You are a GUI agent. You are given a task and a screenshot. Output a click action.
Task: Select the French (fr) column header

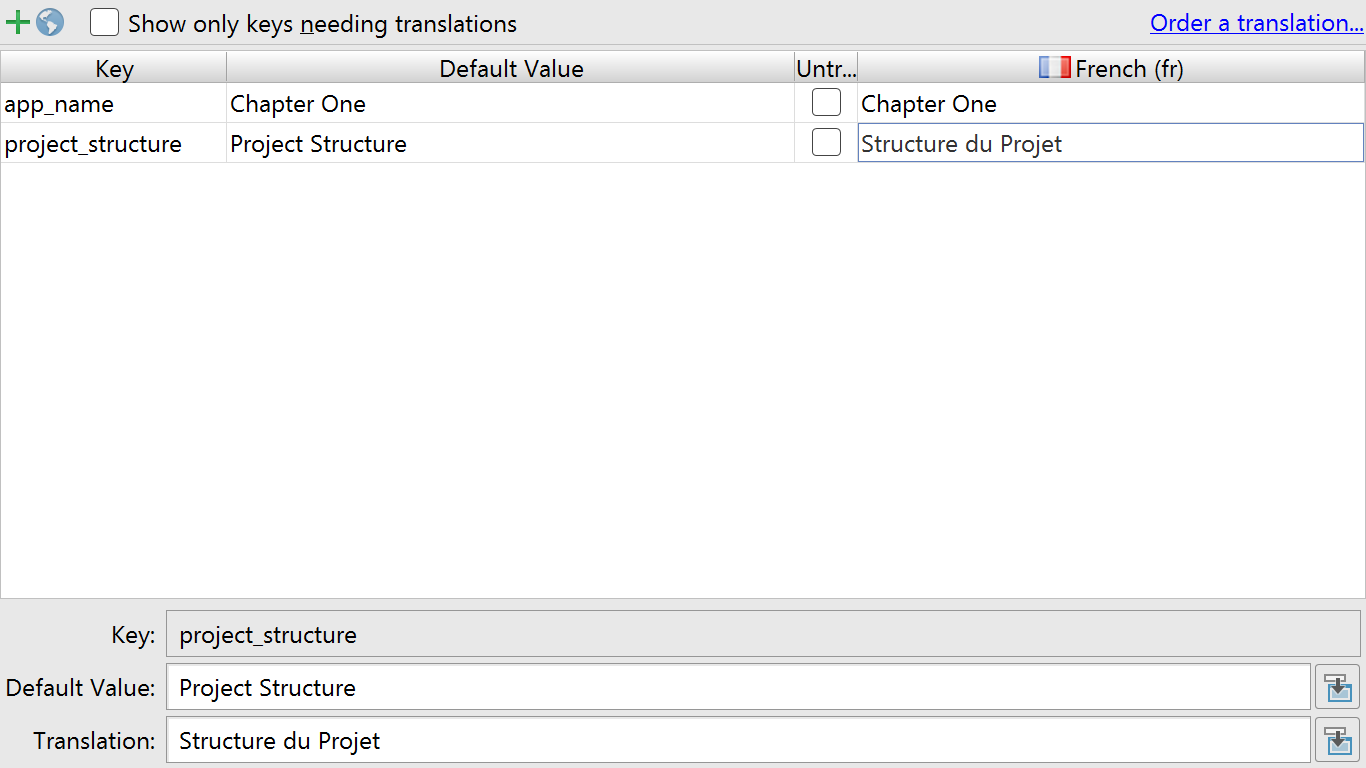click(1111, 68)
